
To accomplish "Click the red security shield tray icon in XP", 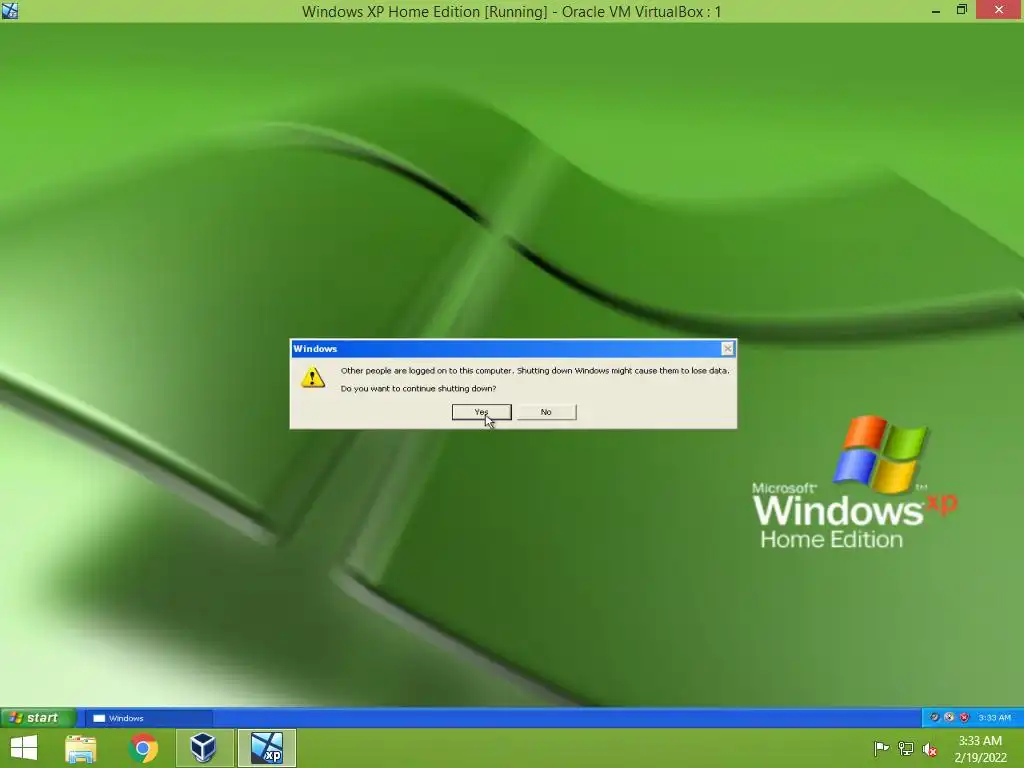I will [965, 718].
